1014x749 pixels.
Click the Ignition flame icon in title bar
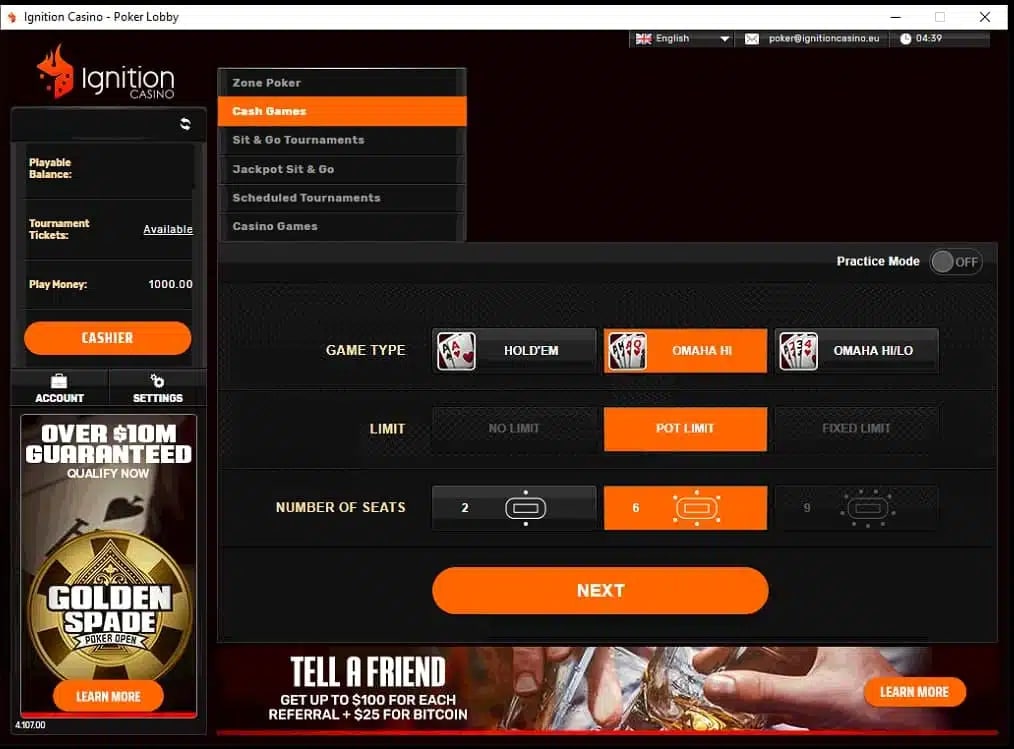click(x=12, y=17)
